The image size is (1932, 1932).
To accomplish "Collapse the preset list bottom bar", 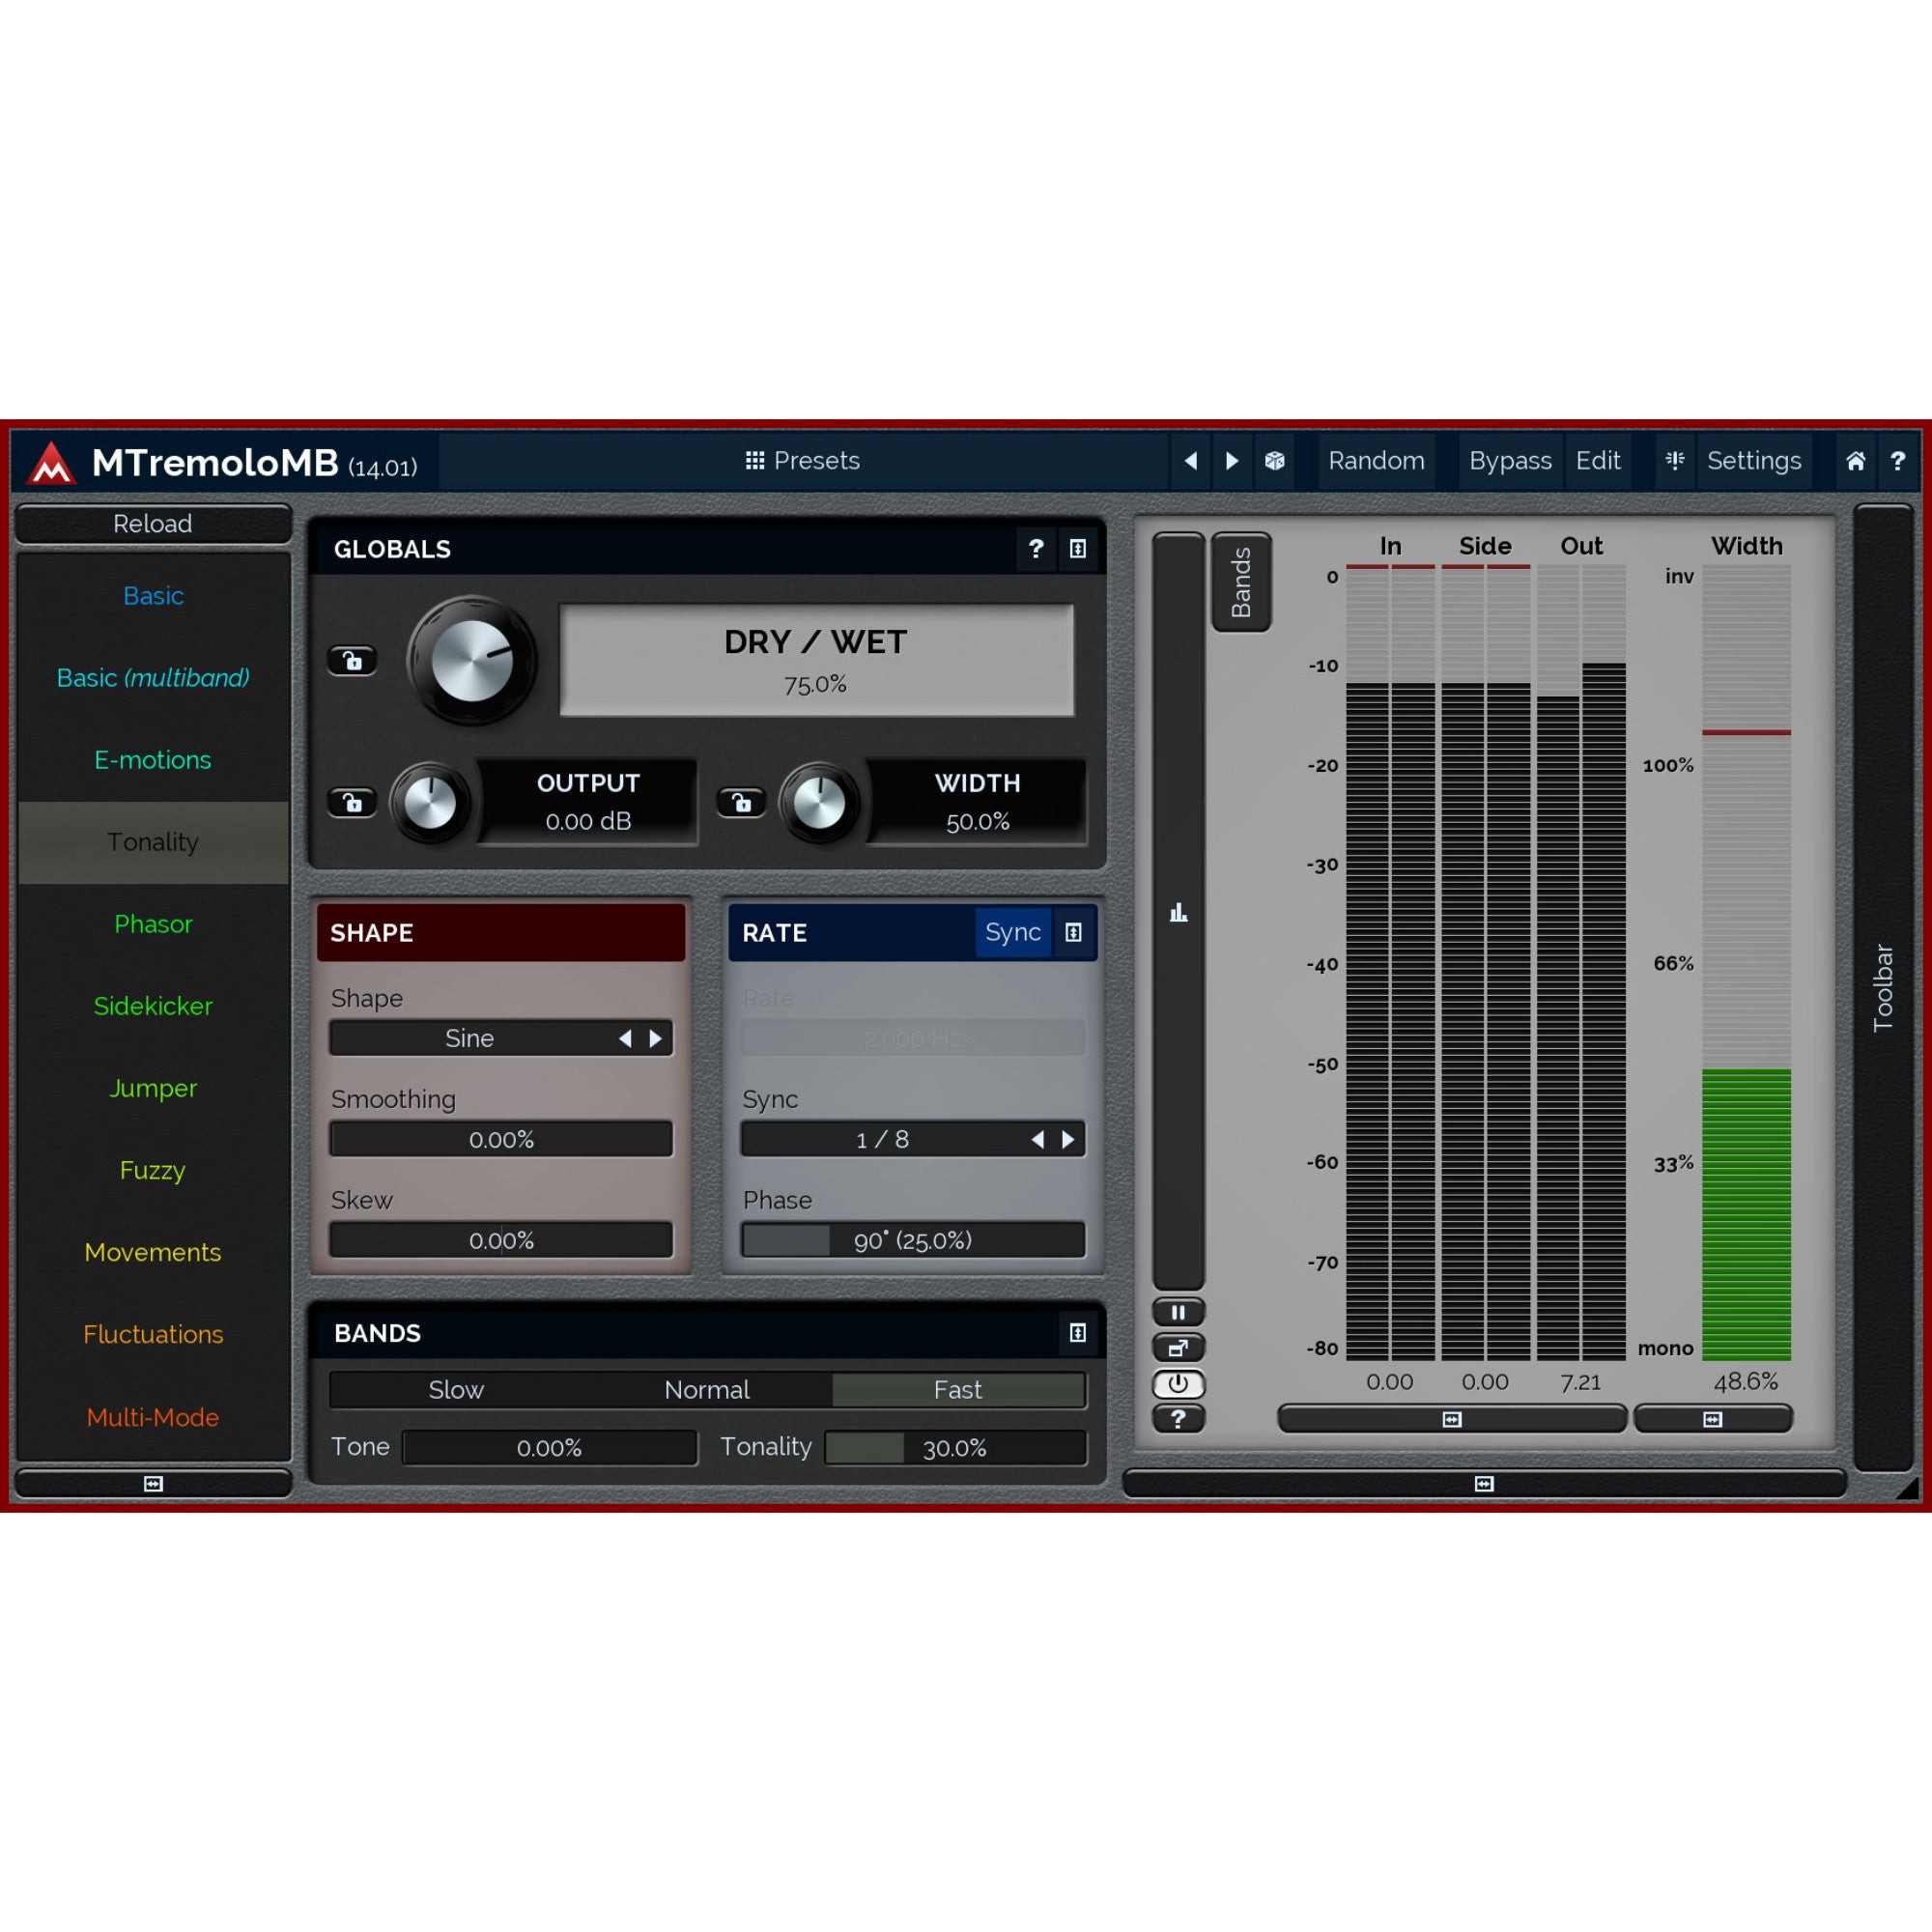I will tap(153, 1484).
